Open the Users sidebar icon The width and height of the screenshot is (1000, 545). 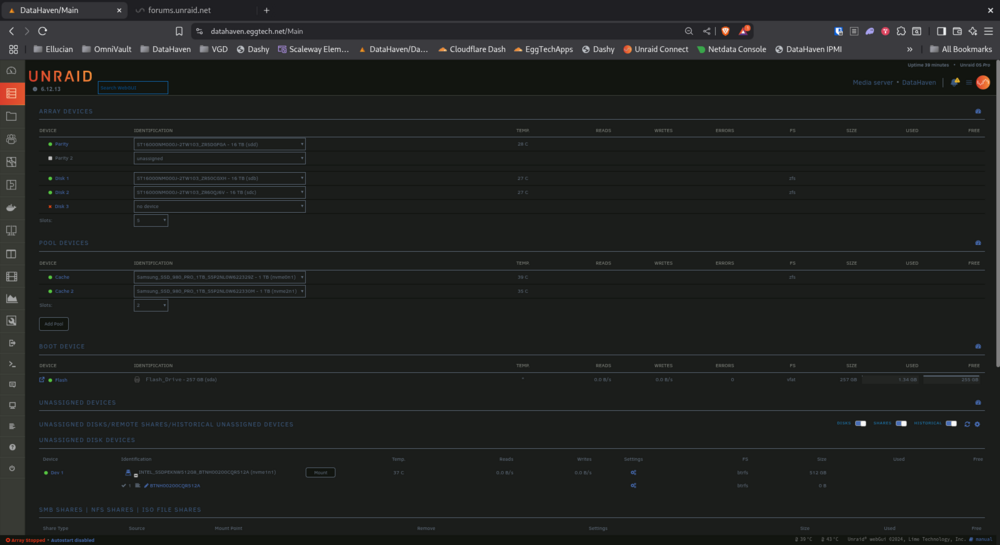pos(11,139)
